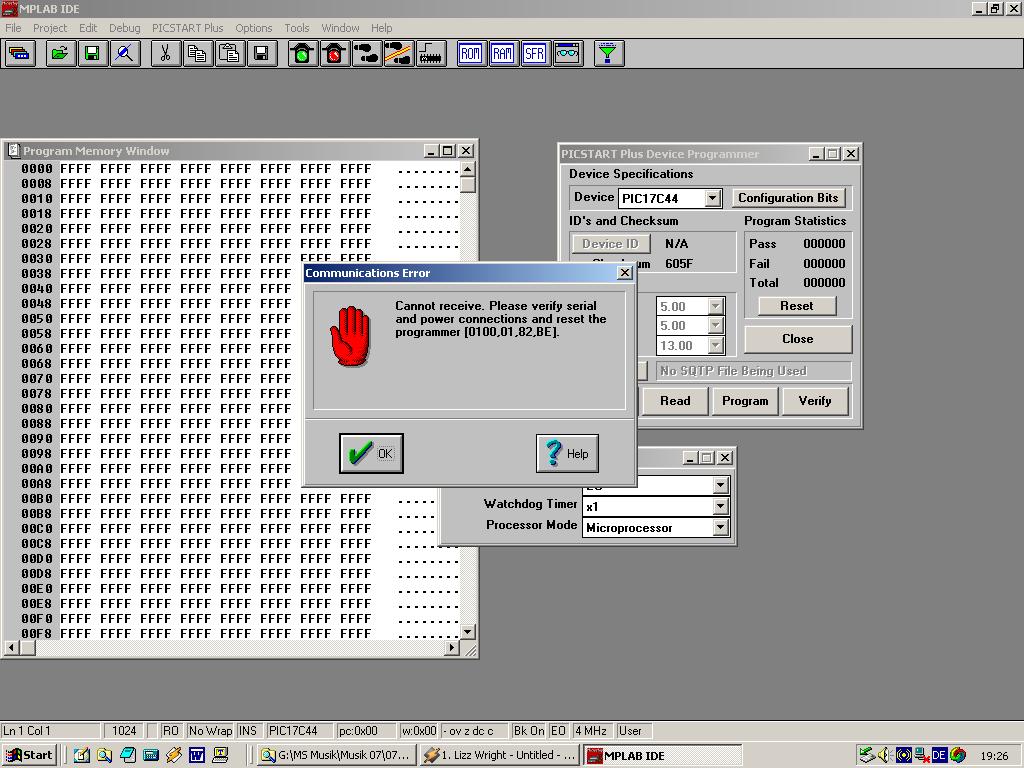Copy with the two-pages toolbar icon
This screenshot has height=768, width=1024.
(197, 54)
